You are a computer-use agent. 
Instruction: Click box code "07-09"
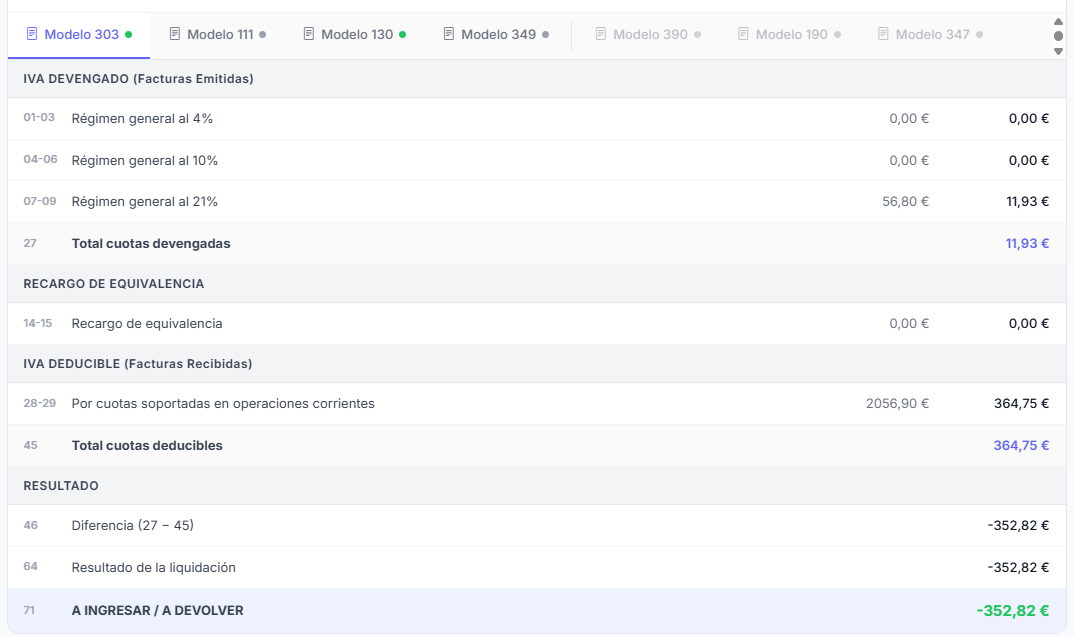[40, 201]
